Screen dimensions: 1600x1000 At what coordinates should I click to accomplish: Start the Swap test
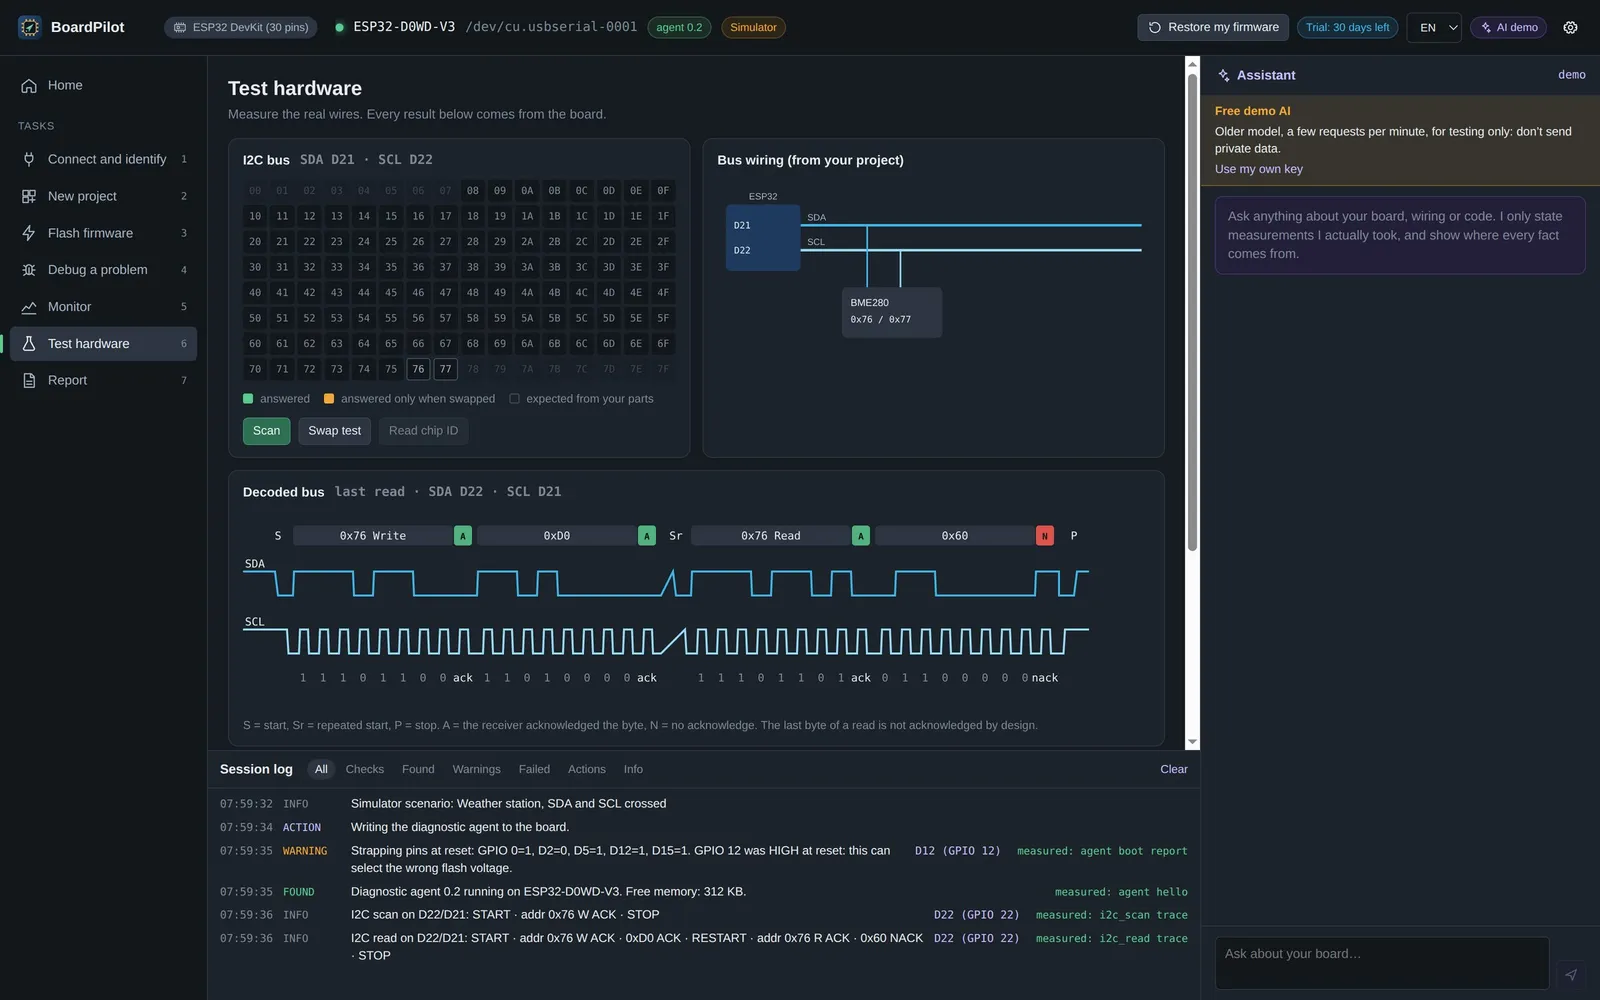point(334,431)
